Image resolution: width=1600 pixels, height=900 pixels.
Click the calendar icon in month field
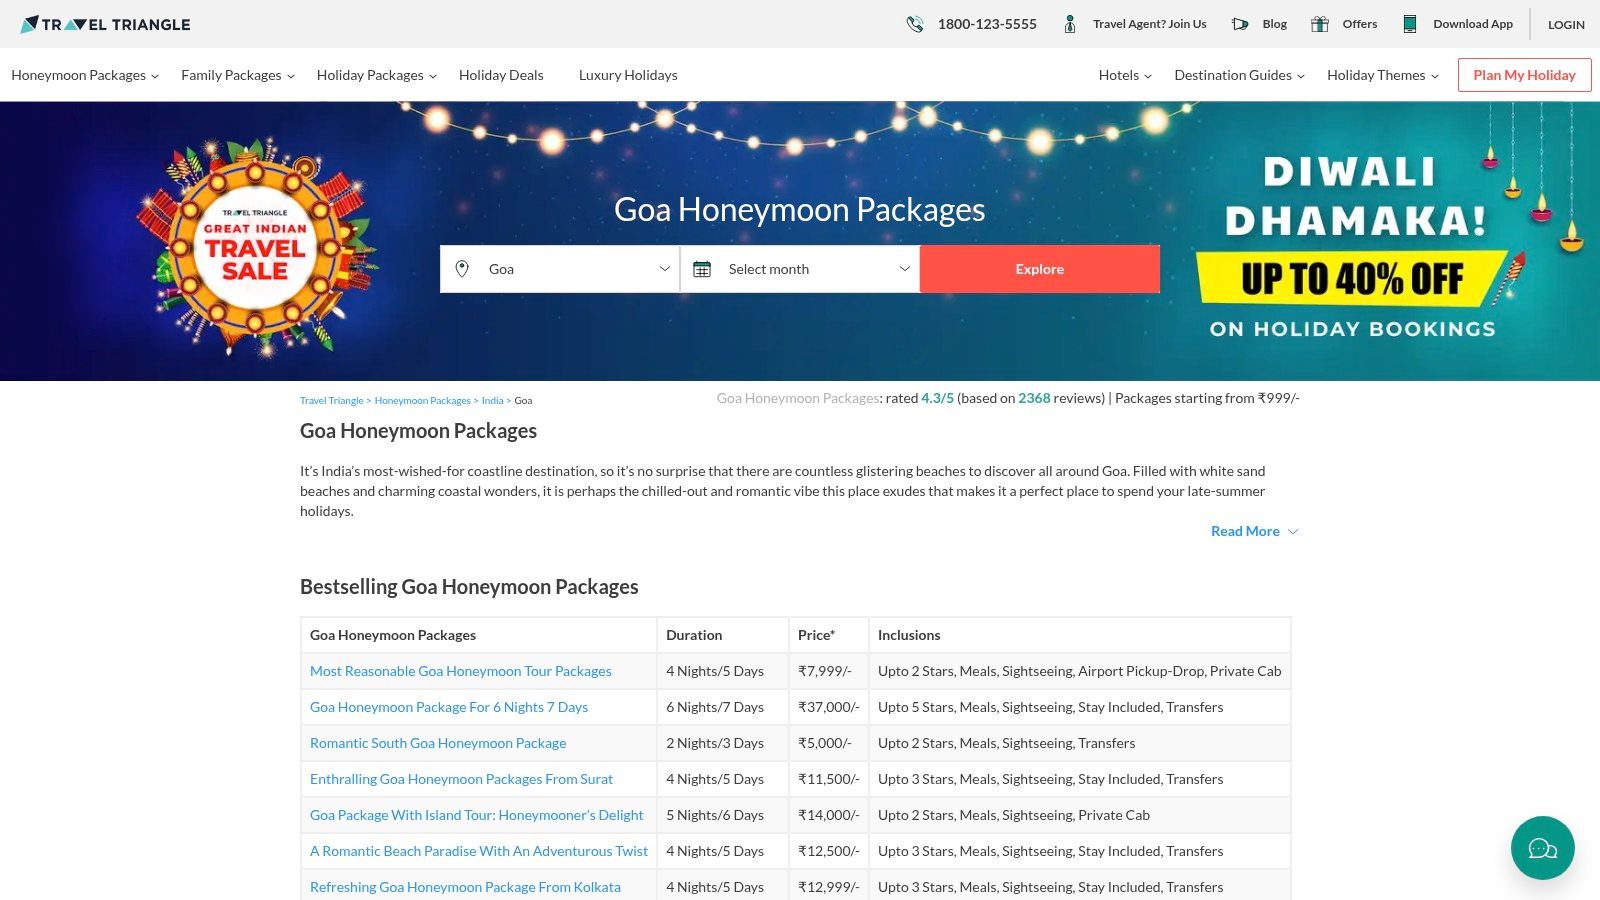[702, 269]
